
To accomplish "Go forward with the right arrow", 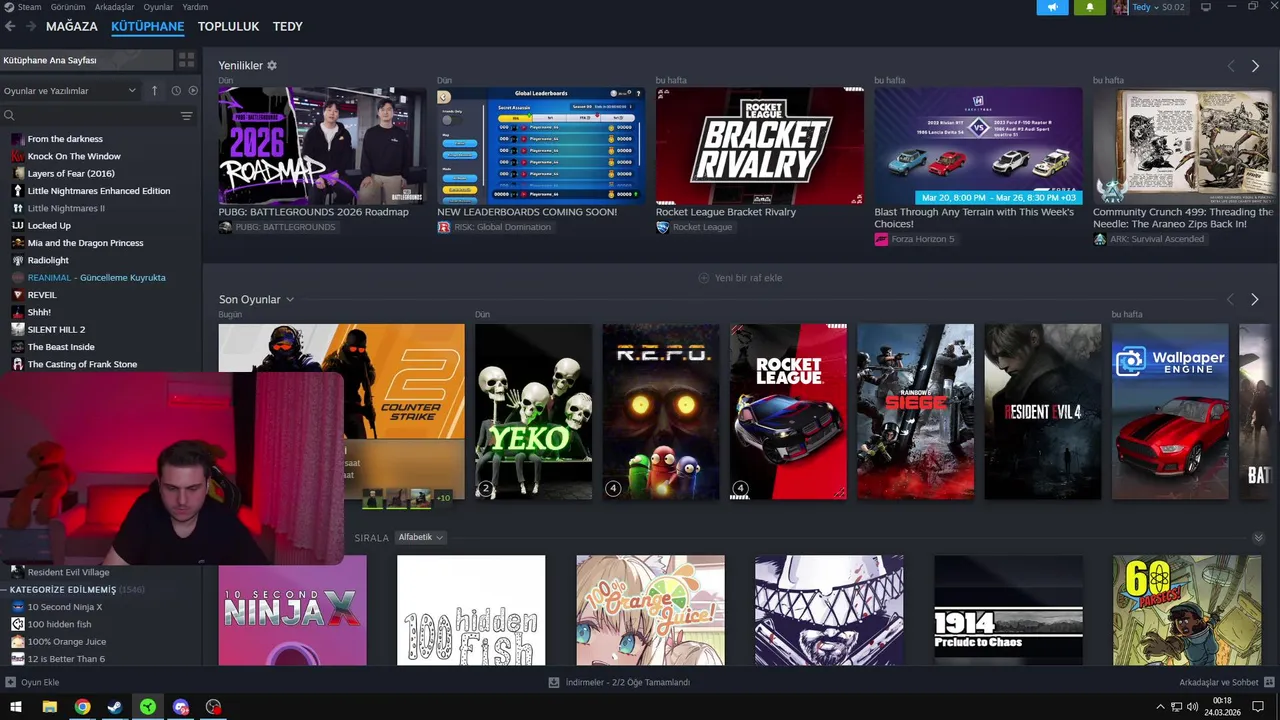I will pos(30,26).
